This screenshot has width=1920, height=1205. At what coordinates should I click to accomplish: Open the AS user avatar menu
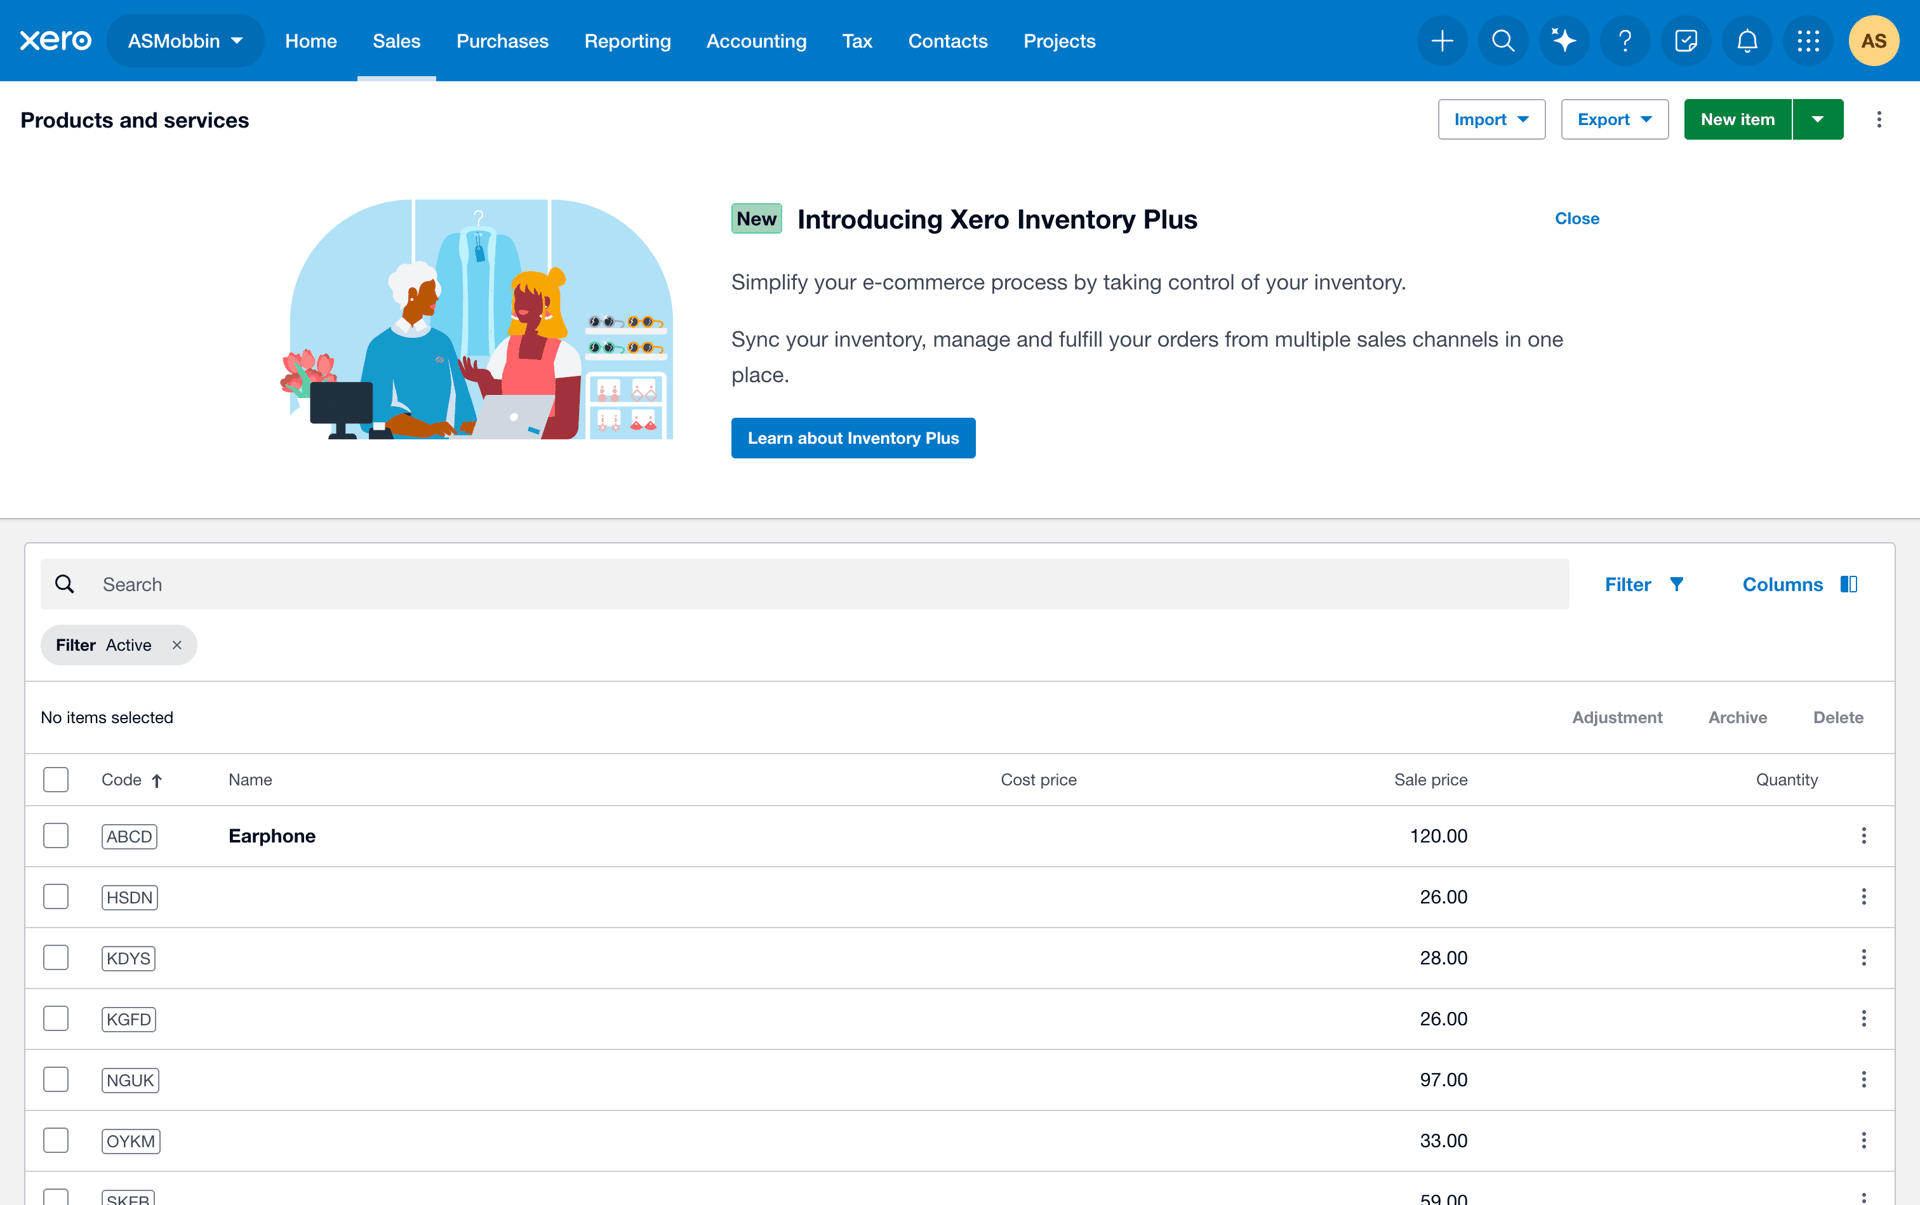click(1873, 41)
